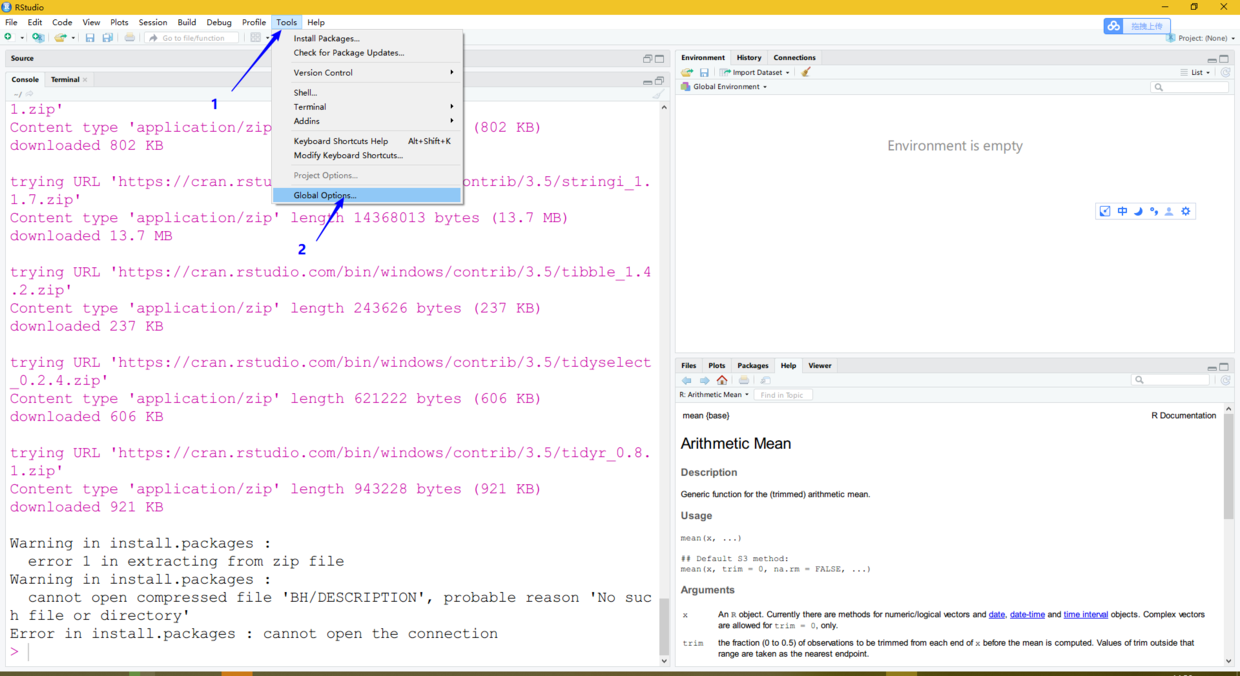The image size is (1240, 676).
Task: Switch to the Viewer tab
Action: [x=820, y=366]
